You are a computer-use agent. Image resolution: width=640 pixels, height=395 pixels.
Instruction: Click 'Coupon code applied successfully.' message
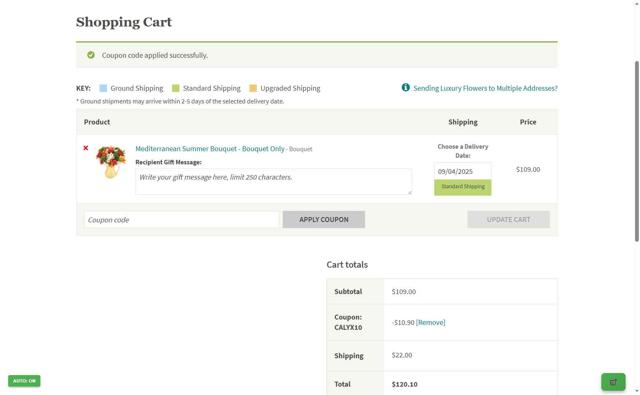[155, 55]
